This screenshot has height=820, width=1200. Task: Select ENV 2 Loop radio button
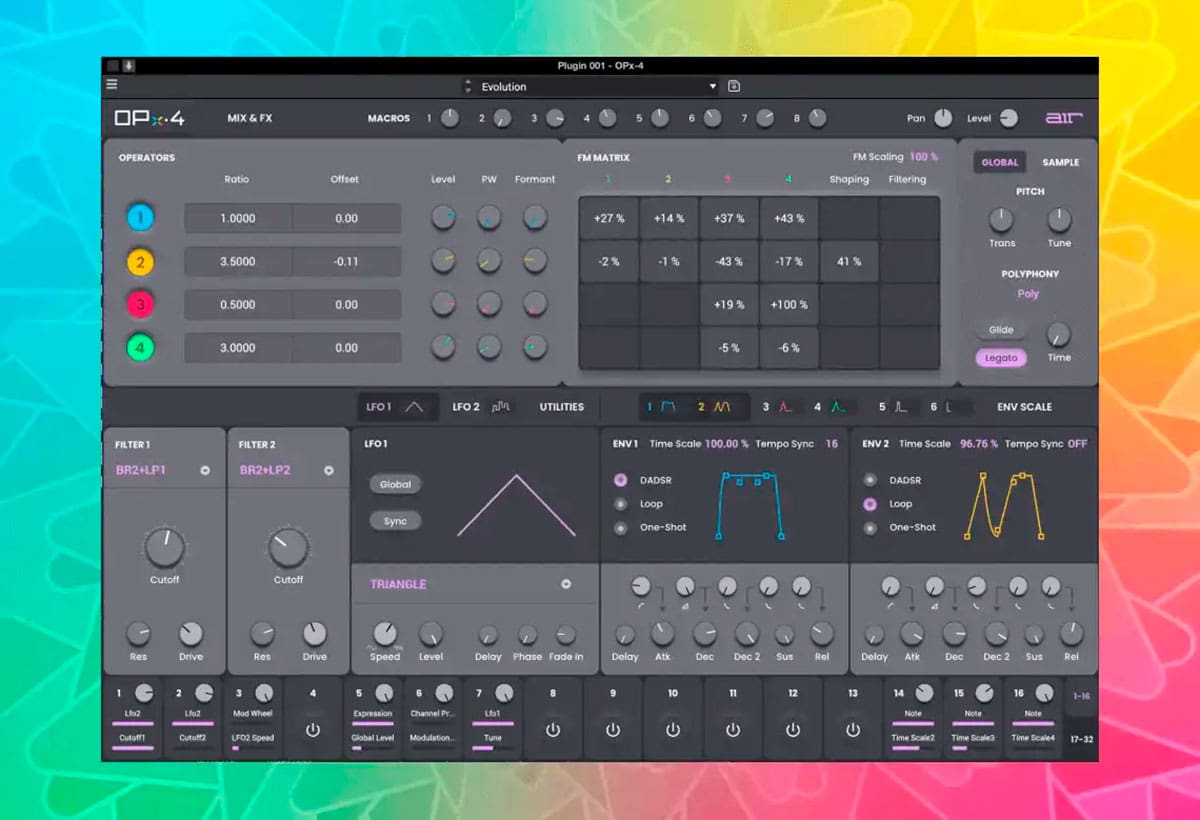870,504
